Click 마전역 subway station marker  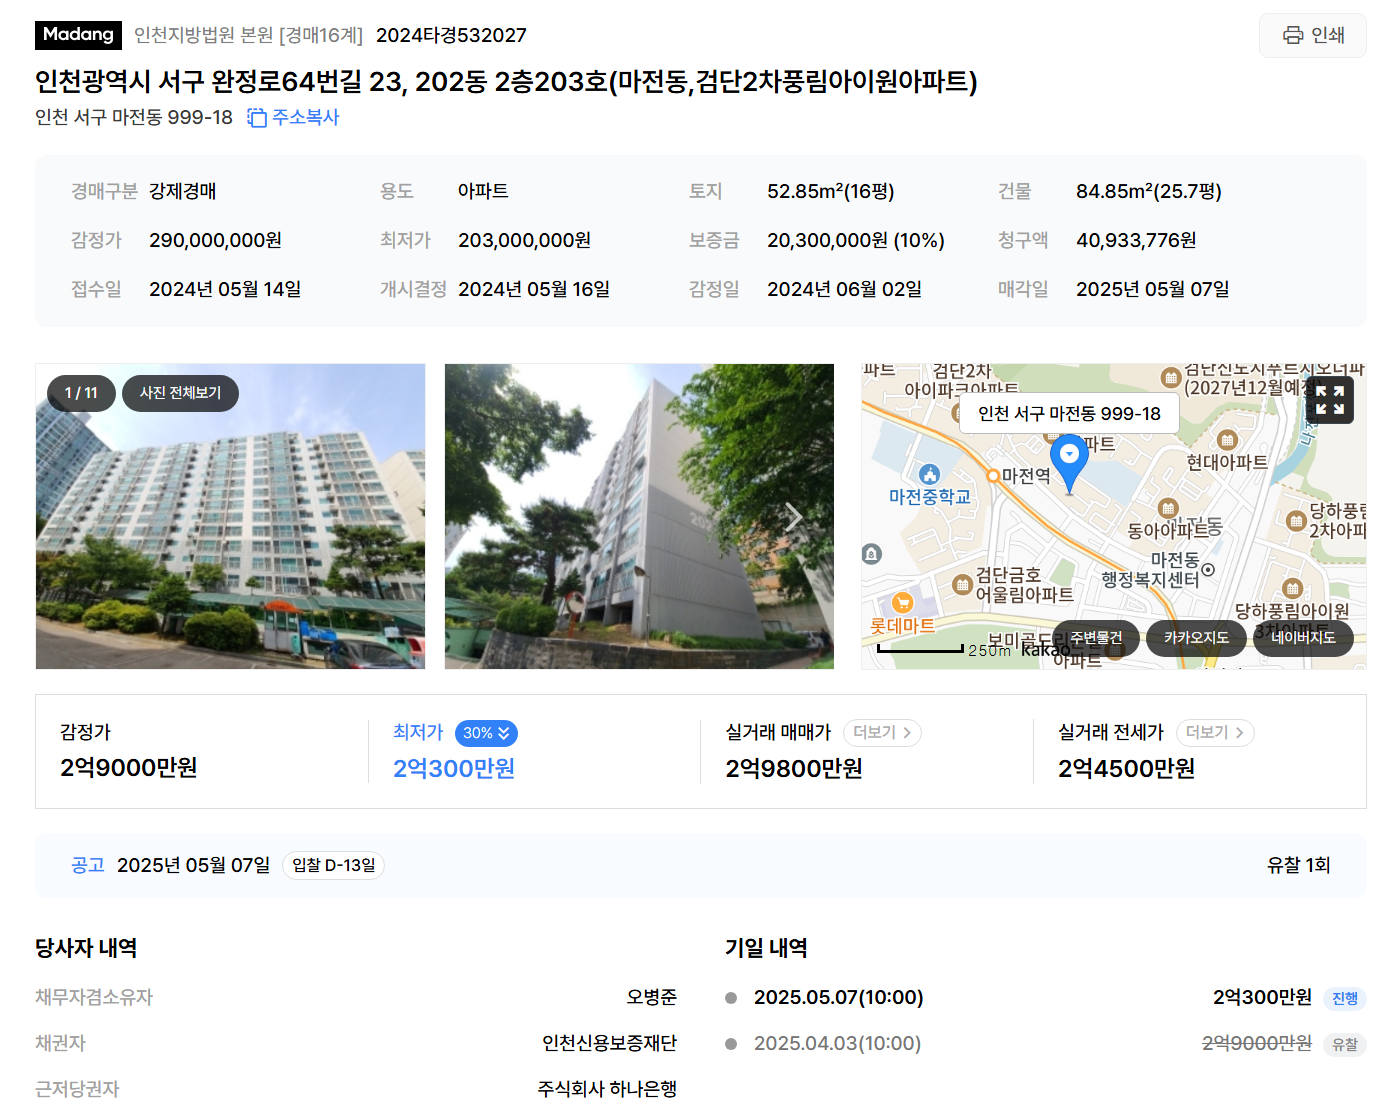992,476
